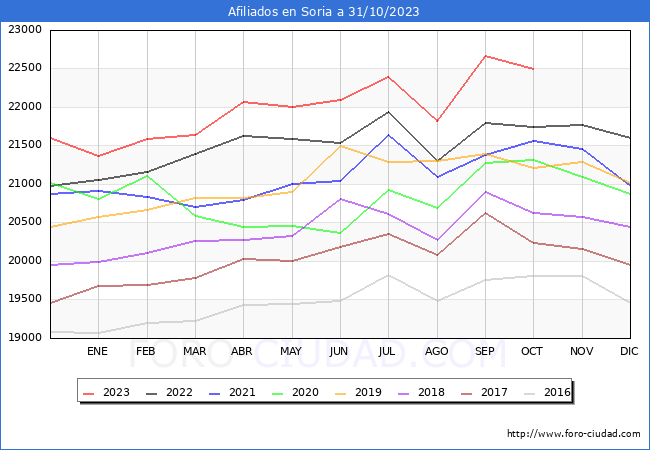
Task: Click the brown 2017 legend color swatch
Action: point(466,393)
